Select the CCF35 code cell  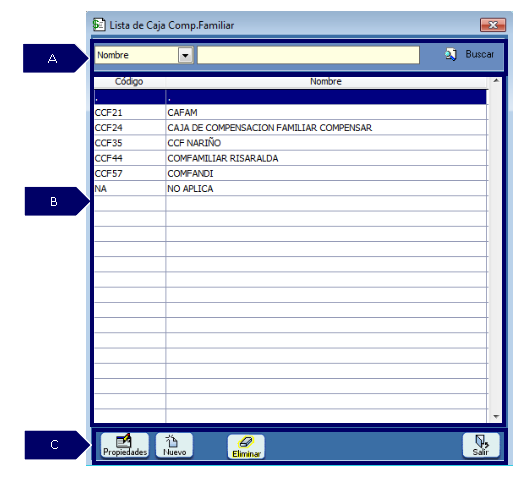pyautogui.click(x=130, y=143)
